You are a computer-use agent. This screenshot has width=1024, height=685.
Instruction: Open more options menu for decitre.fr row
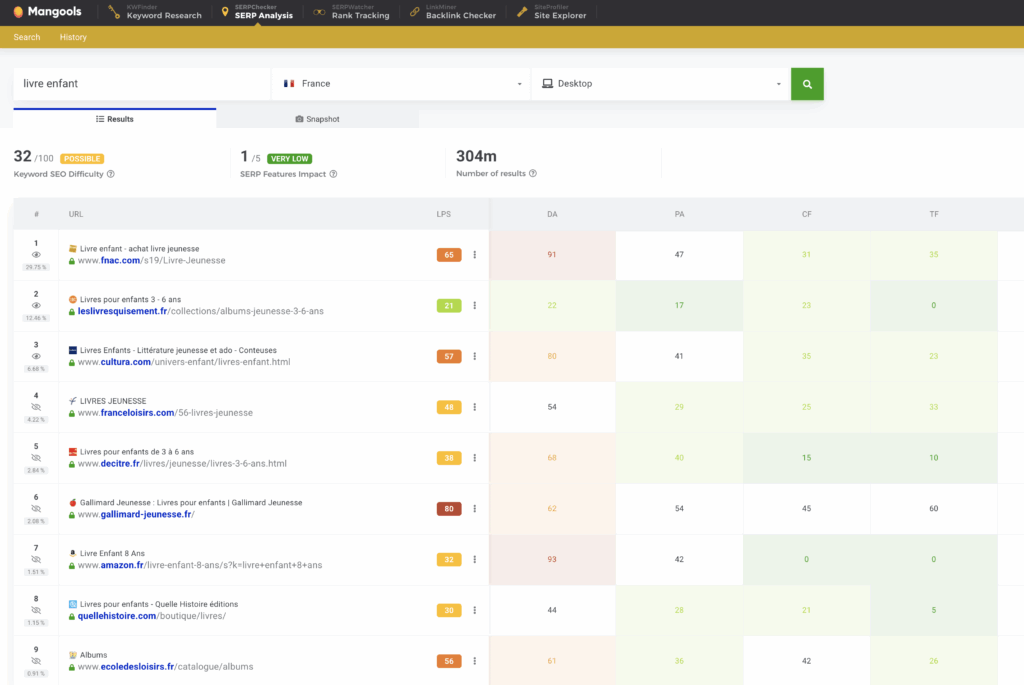pyautogui.click(x=475, y=458)
